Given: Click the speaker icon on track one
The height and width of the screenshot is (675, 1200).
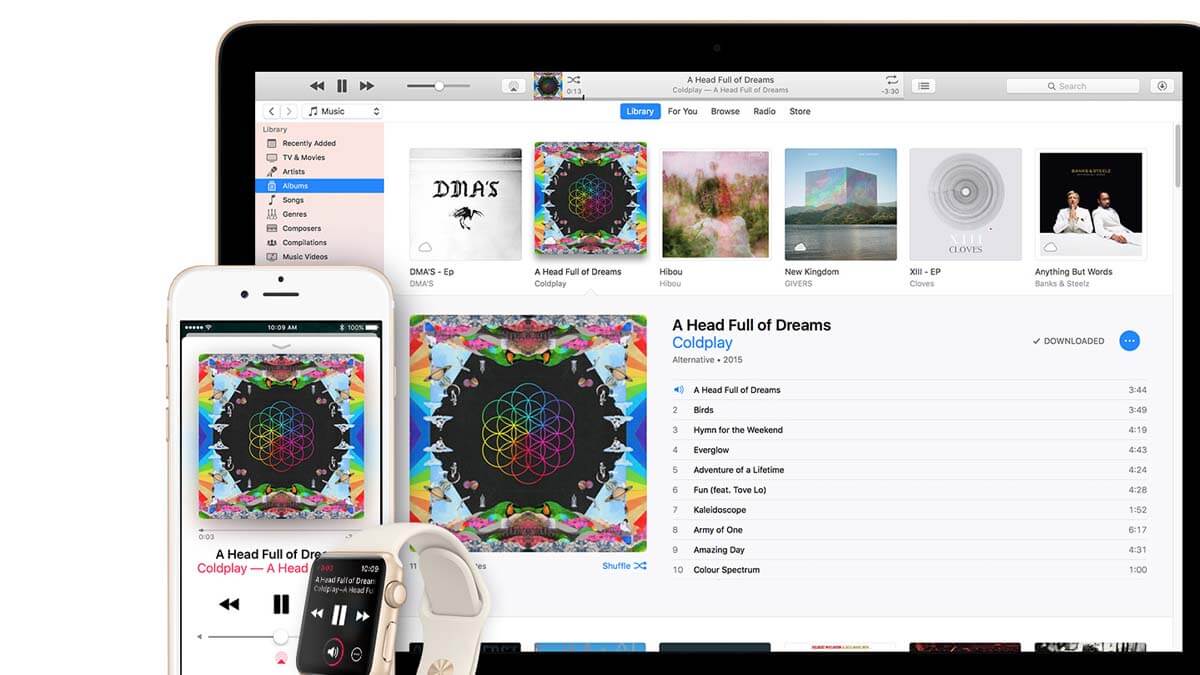Looking at the screenshot, I should [x=678, y=390].
